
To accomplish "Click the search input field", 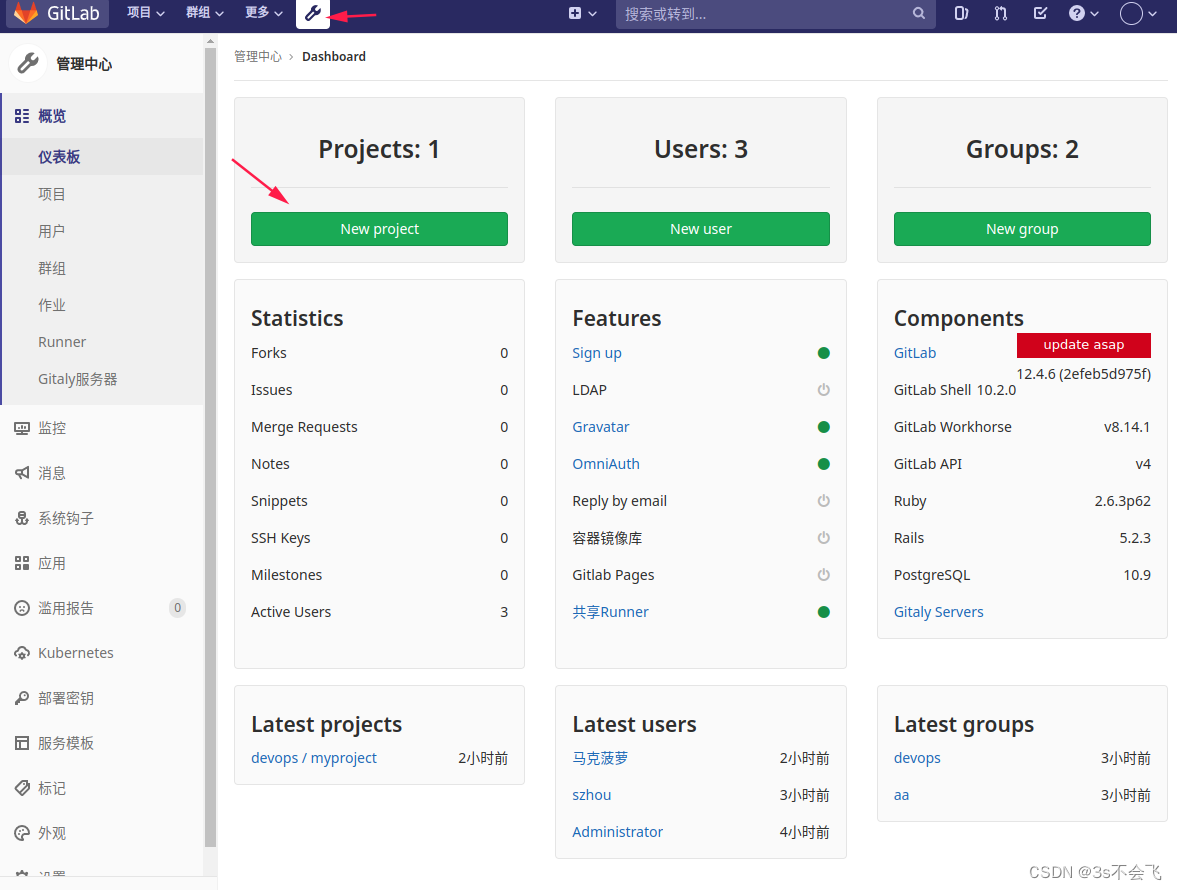I will pyautogui.click(x=775, y=14).
